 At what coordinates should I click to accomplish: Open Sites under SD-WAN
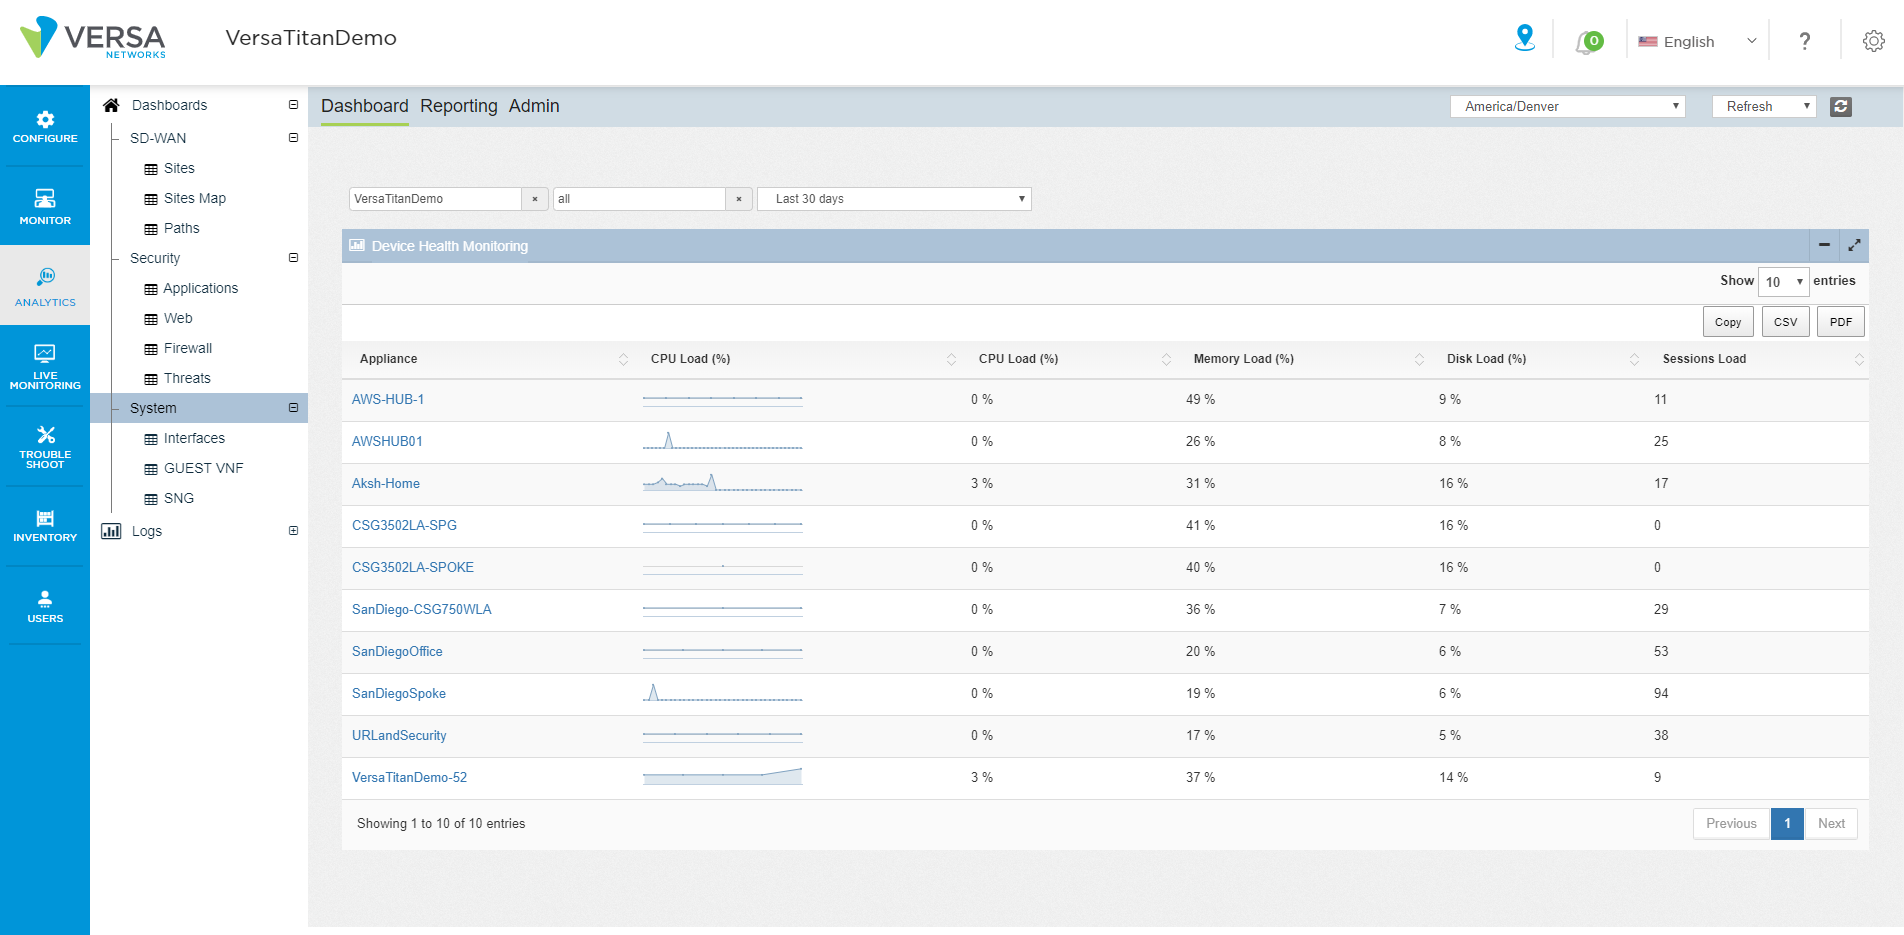179,168
